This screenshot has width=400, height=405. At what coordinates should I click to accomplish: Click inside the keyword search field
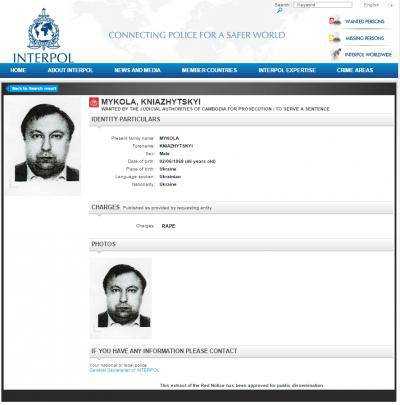click(323, 5)
